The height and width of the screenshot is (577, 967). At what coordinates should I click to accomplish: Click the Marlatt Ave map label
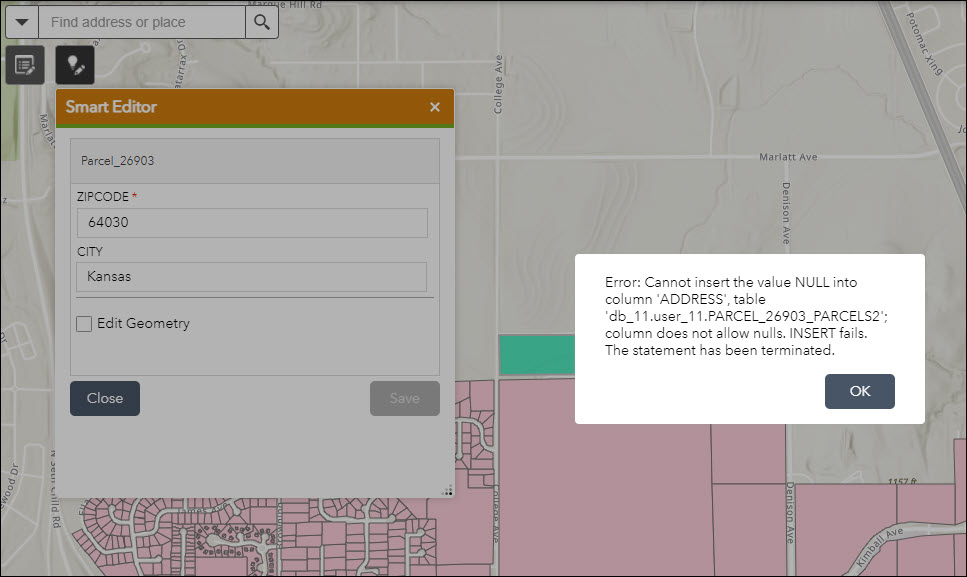788,157
